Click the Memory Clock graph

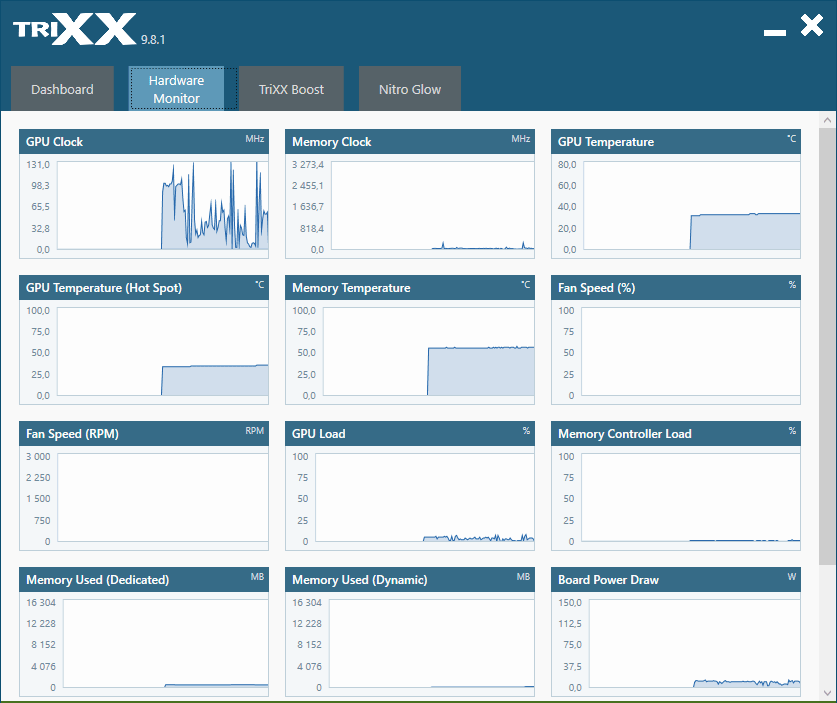tap(432, 205)
